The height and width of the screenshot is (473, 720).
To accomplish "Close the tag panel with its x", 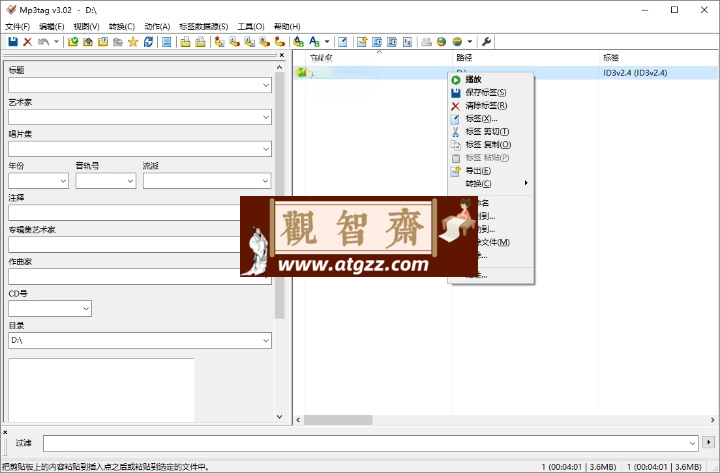I will tap(282, 55).
